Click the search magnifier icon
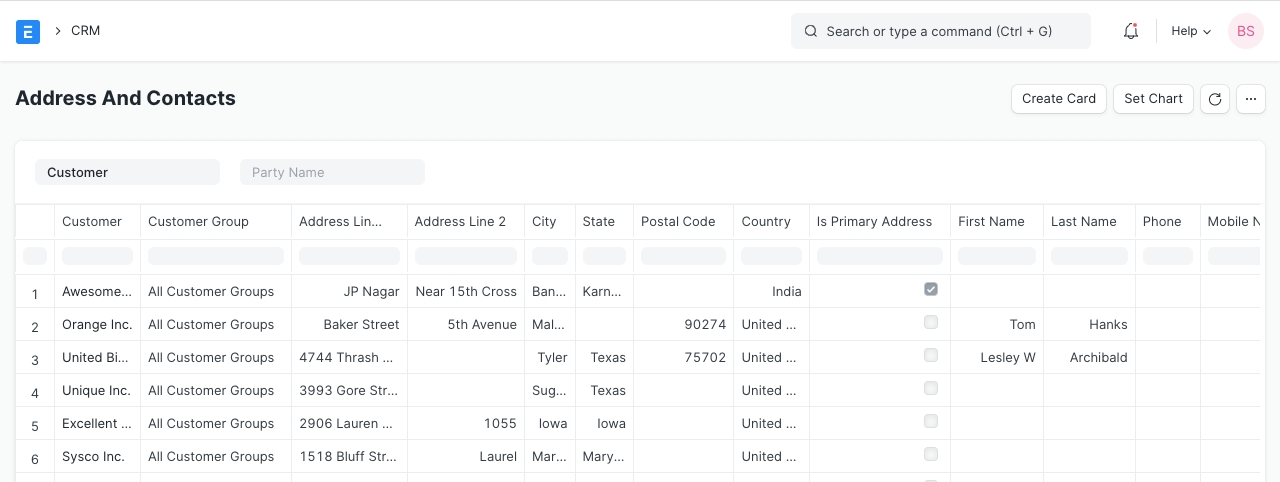Image resolution: width=1280 pixels, height=482 pixels. click(x=811, y=31)
